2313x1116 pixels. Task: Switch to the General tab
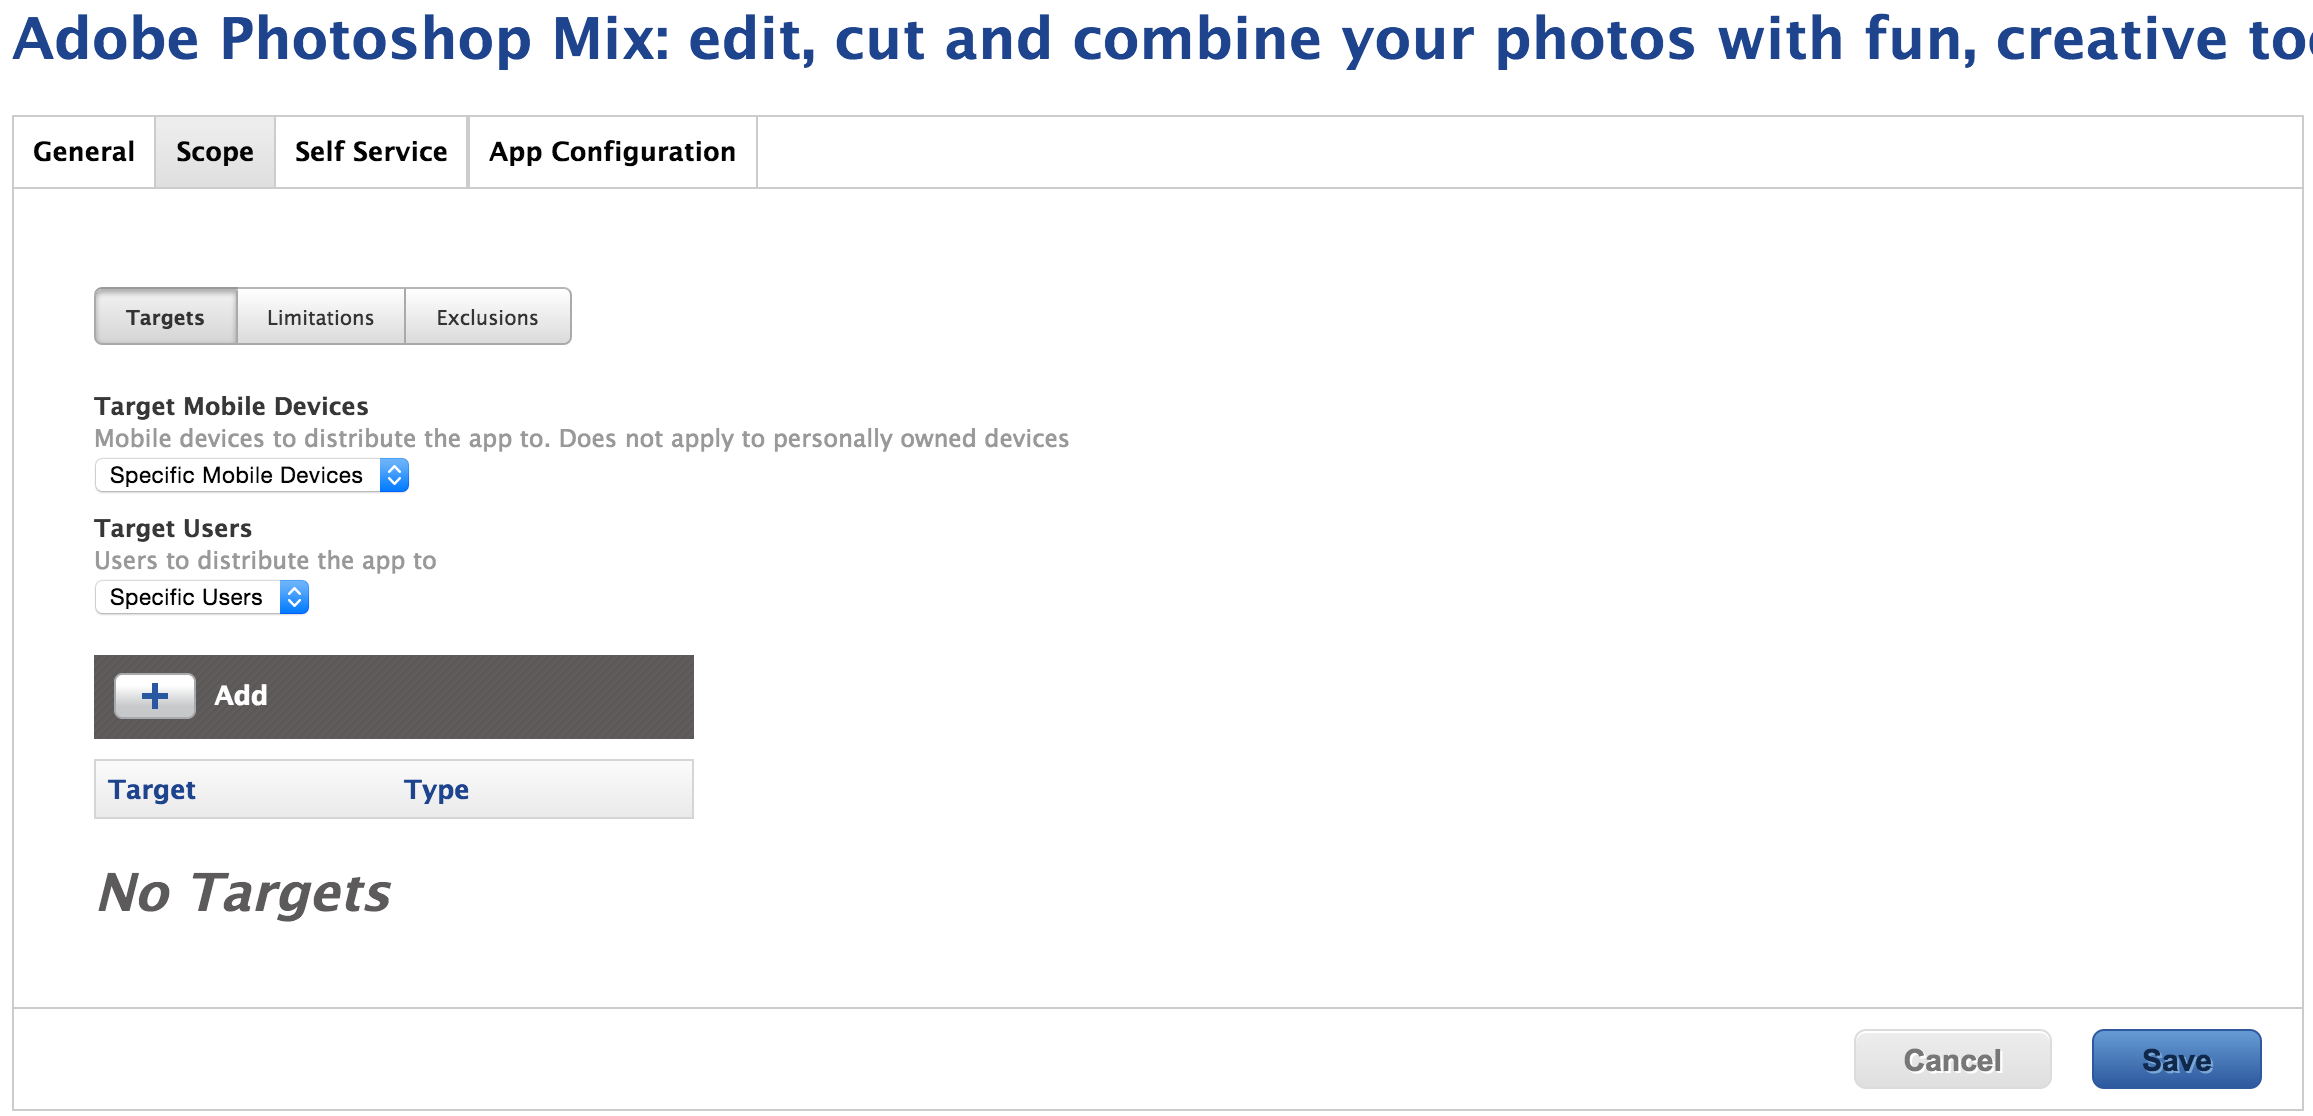[x=84, y=152]
